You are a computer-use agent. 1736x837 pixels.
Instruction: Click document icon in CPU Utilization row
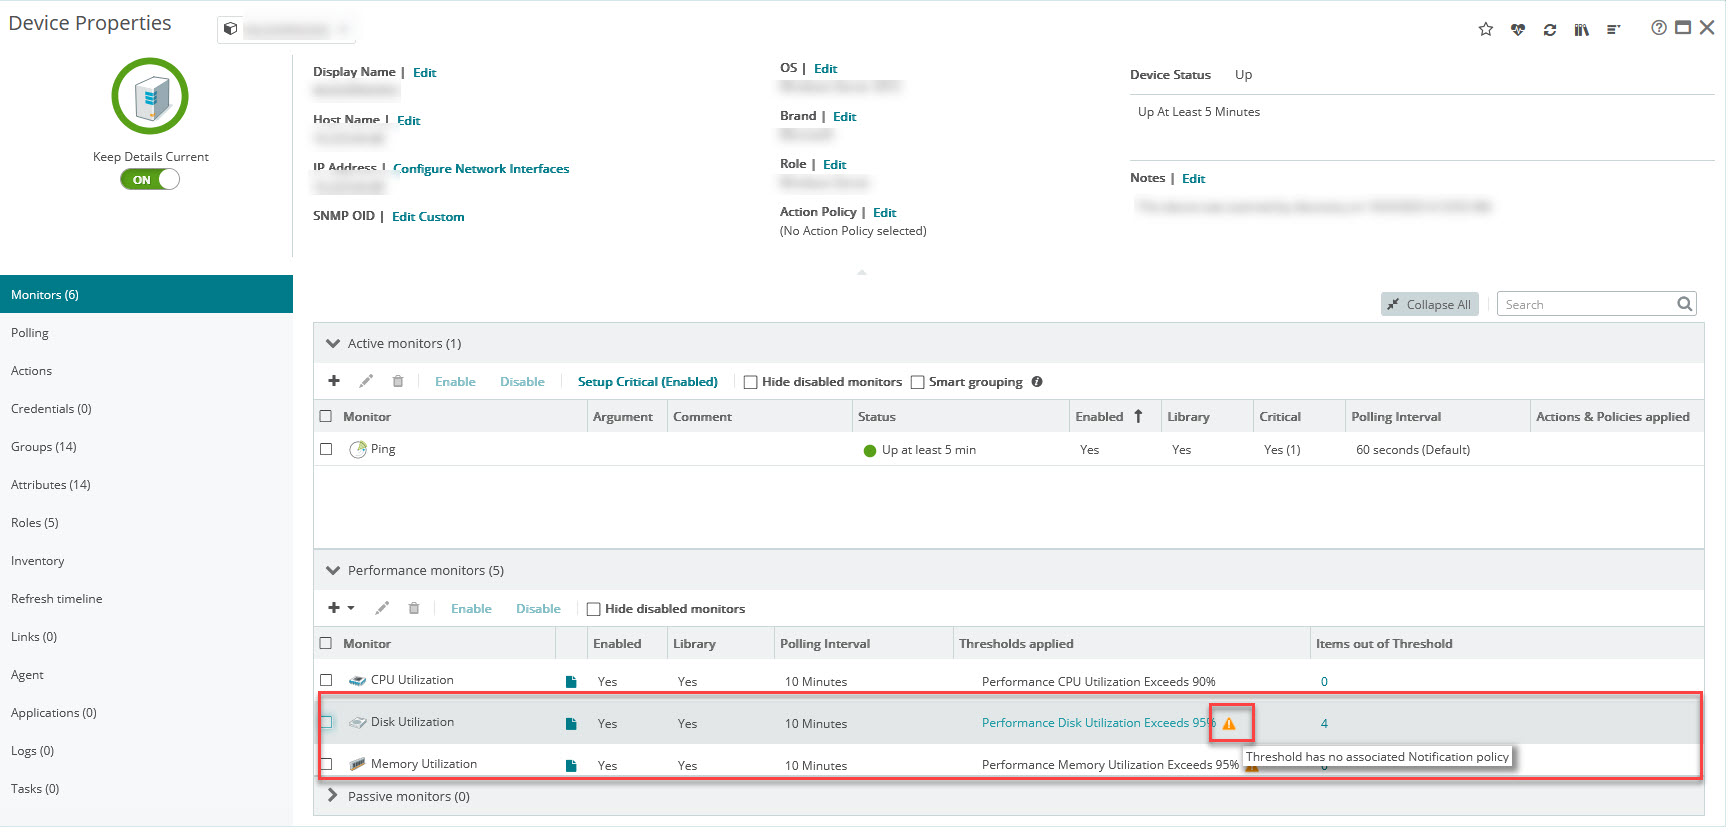(571, 681)
